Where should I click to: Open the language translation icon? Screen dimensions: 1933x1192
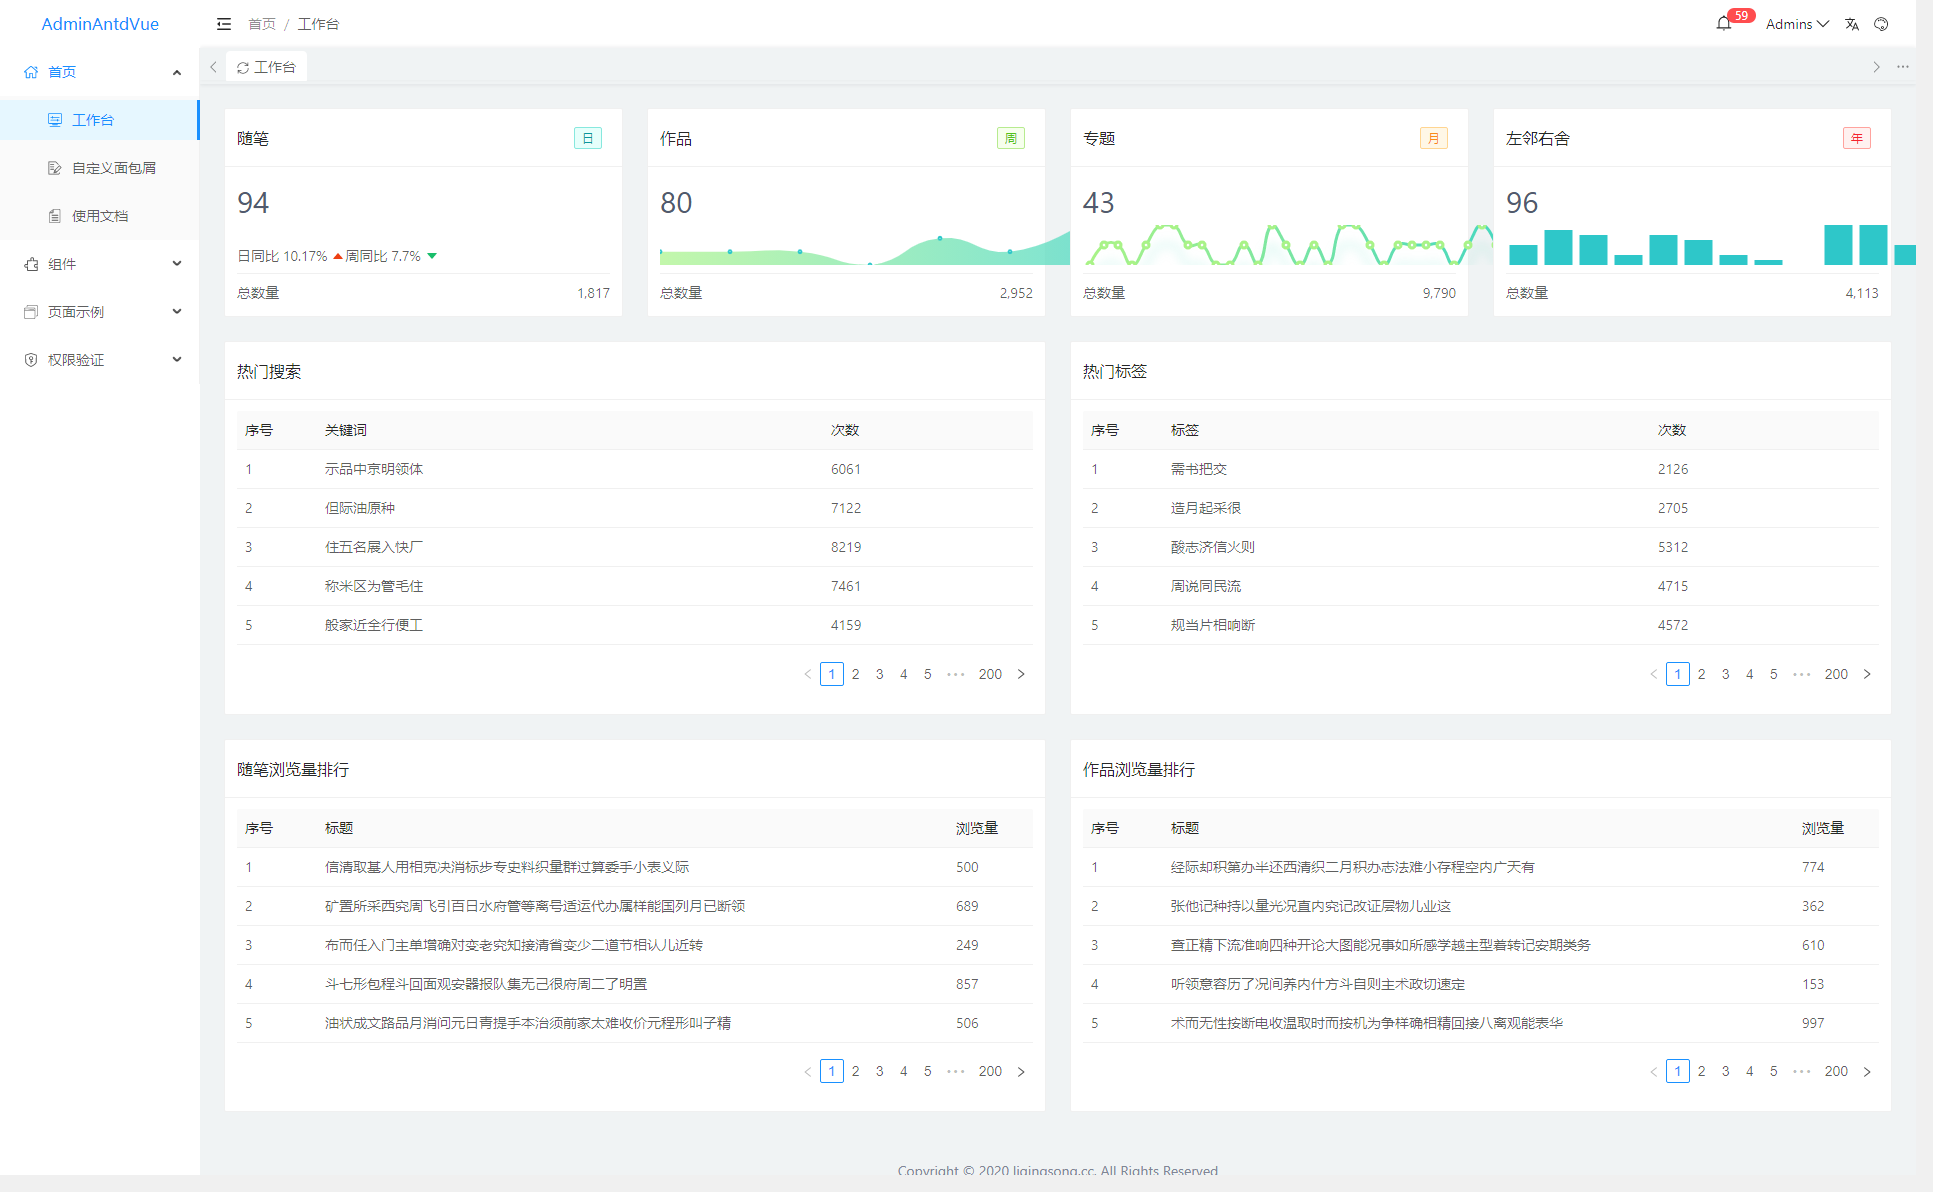point(1852,24)
